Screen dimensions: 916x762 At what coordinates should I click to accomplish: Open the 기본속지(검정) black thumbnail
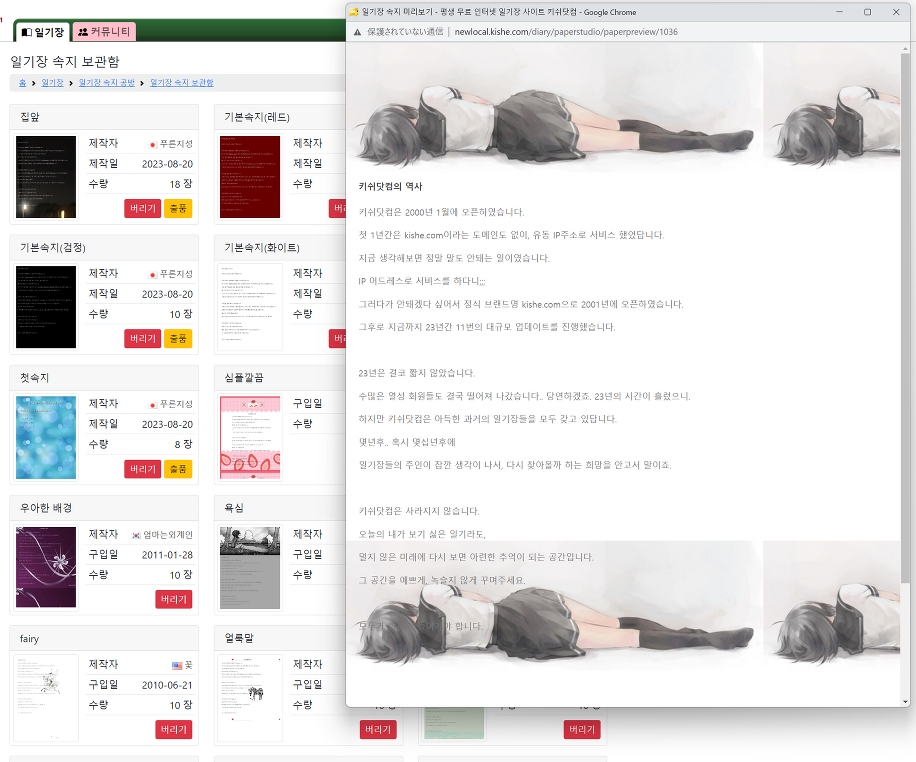46,307
